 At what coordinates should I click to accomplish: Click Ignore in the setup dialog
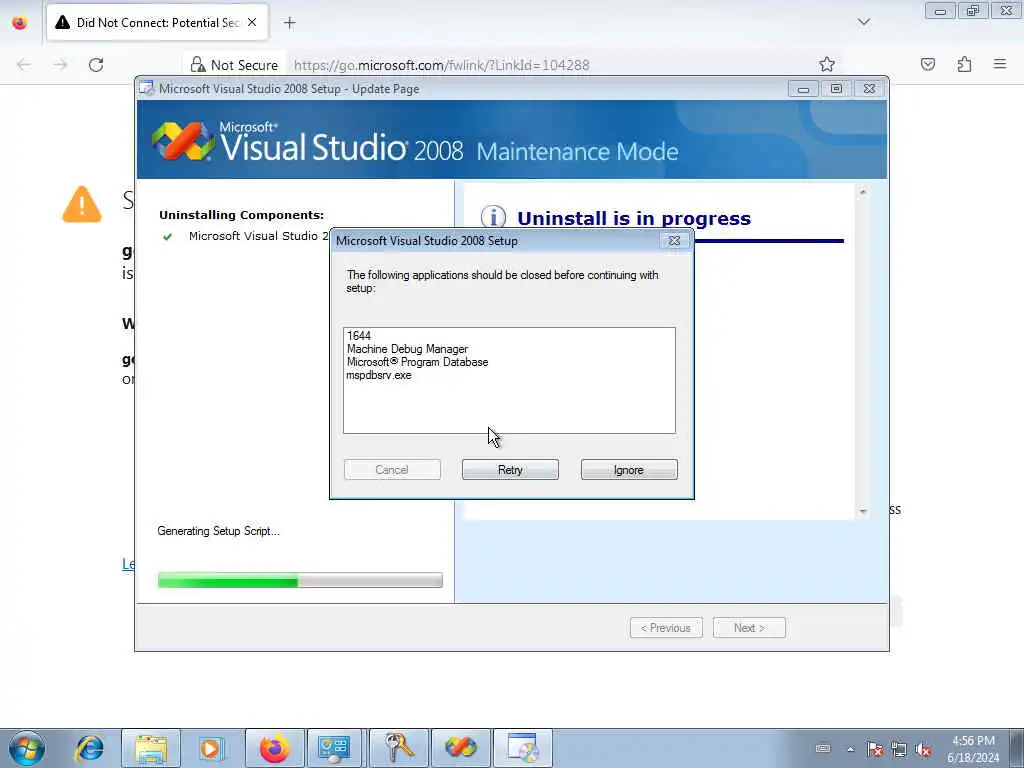click(629, 470)
